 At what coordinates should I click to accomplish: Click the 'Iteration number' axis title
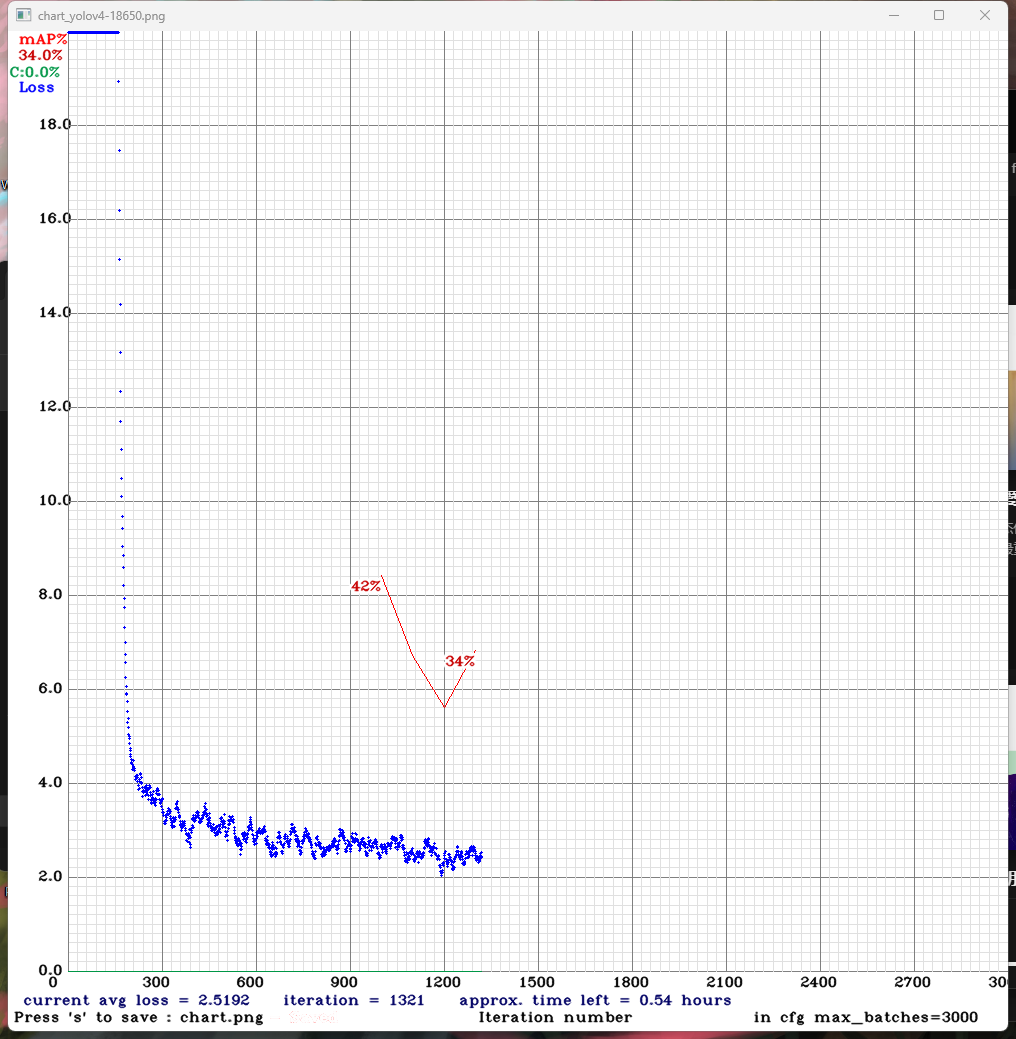[x=555, y=1017]
